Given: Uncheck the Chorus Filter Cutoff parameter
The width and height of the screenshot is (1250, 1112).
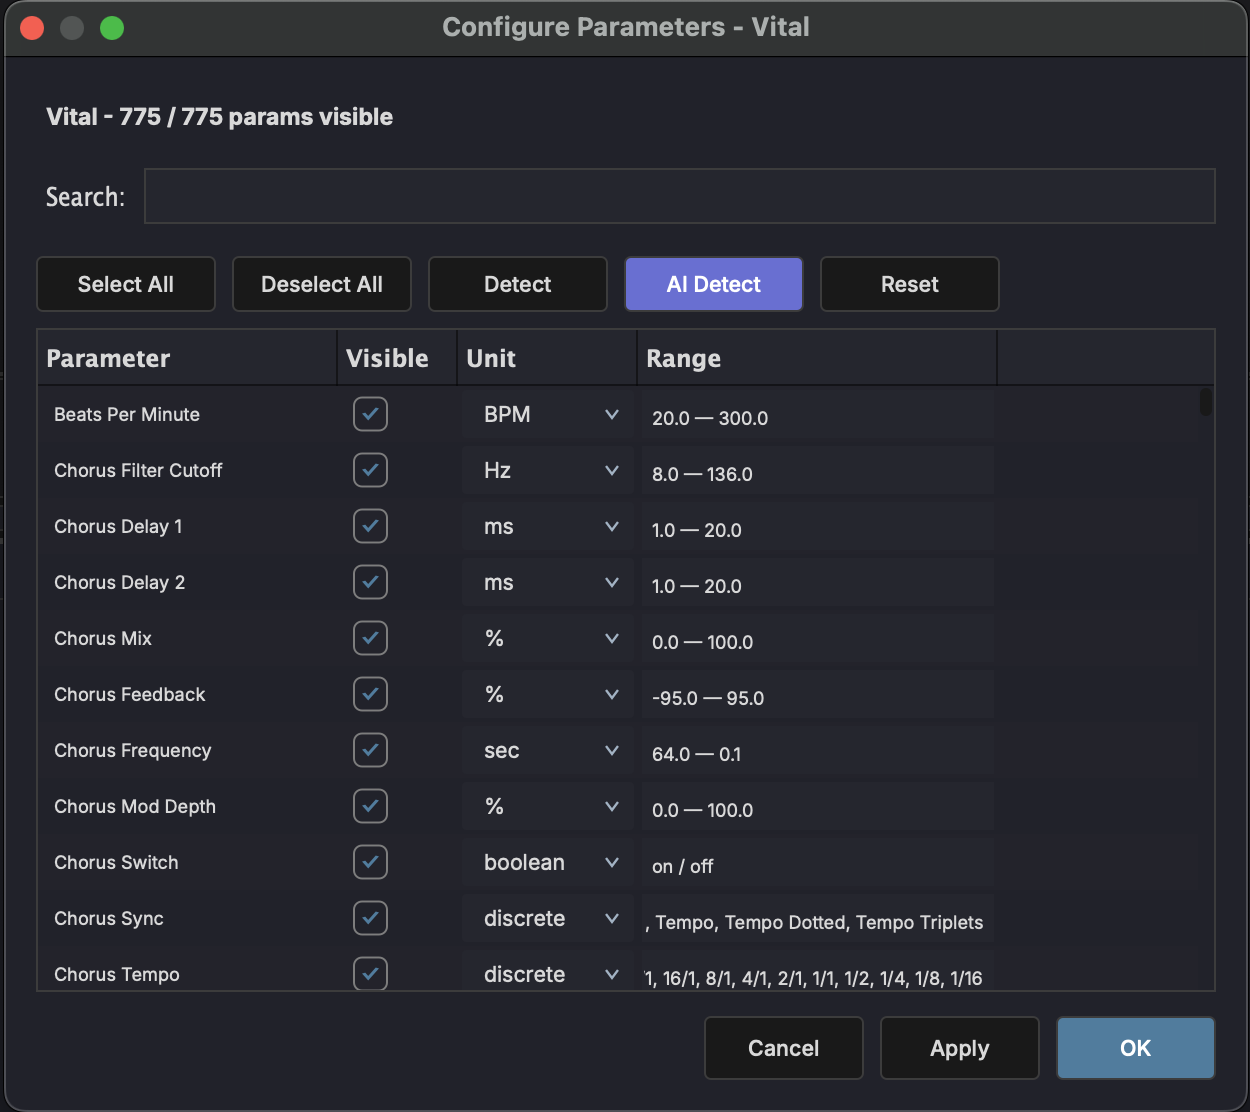Looking at the screenshot, I should [370, 470].
